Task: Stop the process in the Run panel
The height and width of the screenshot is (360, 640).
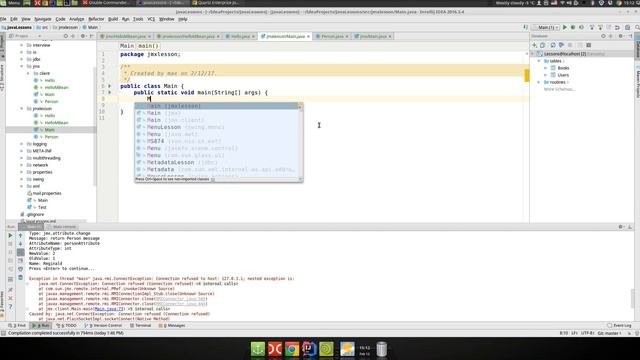Action: [x=10, y=244]
